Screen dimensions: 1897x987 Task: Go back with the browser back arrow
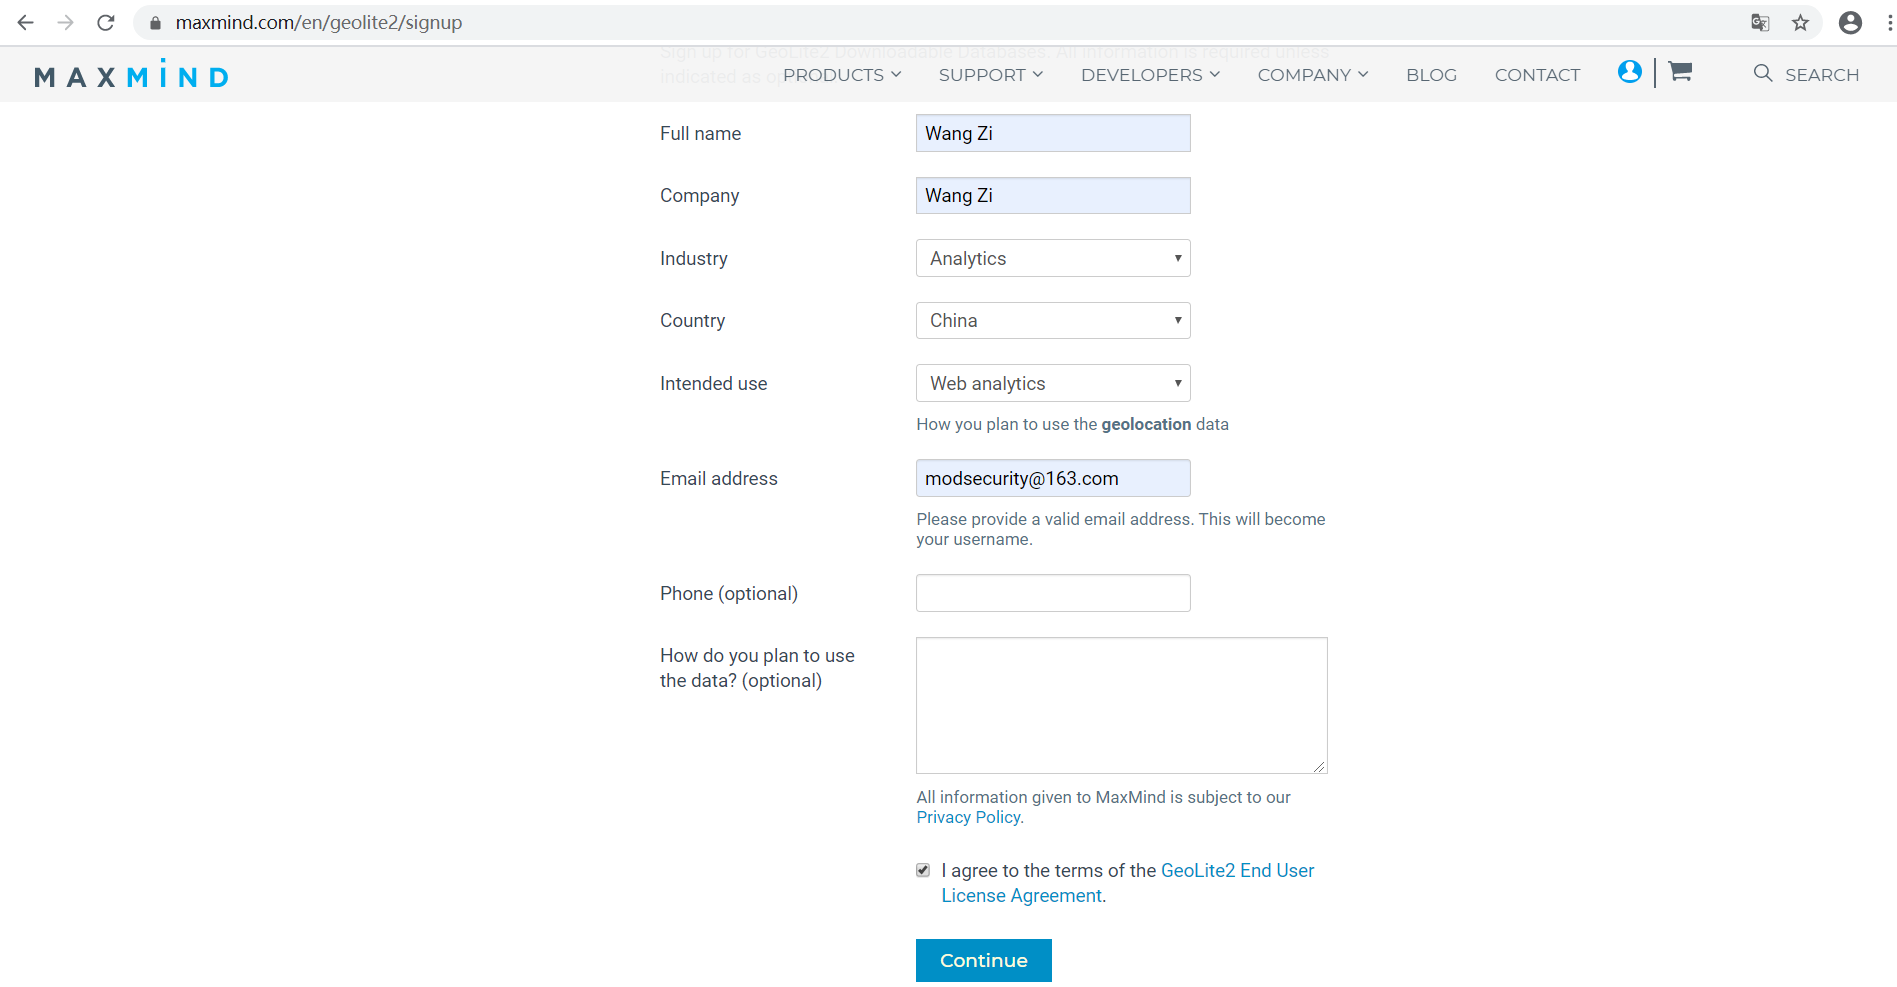(x=26, y=22)
